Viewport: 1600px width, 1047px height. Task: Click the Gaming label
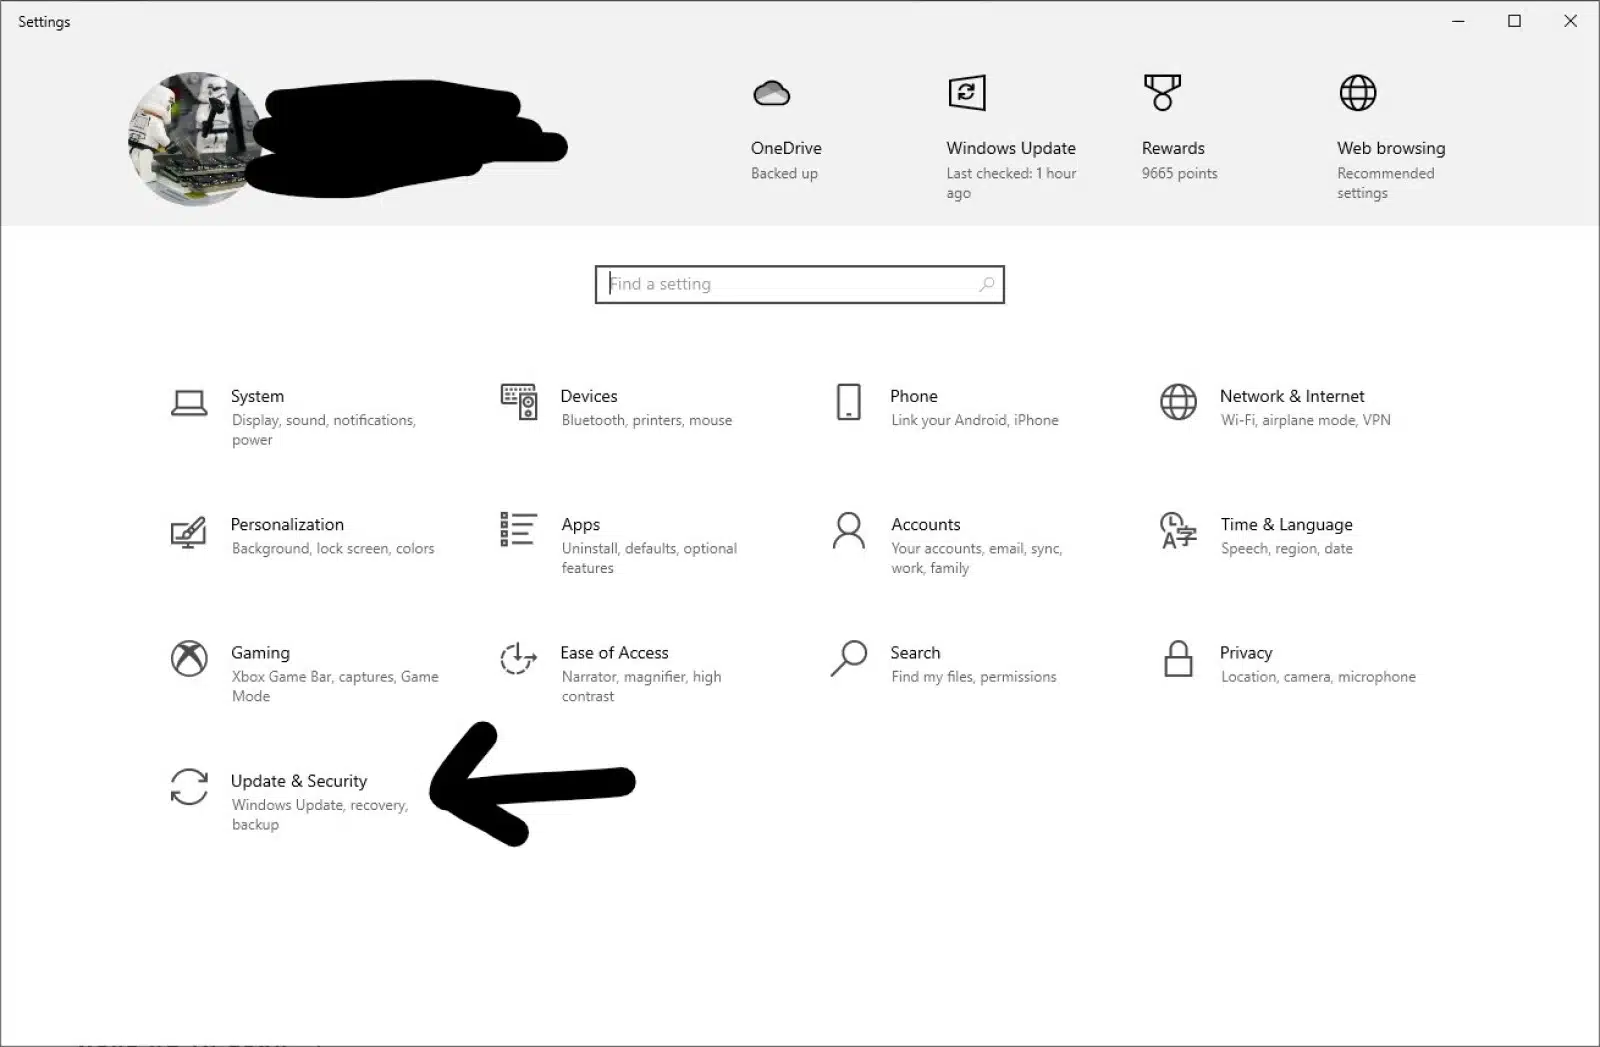click(x=260, y=653)
